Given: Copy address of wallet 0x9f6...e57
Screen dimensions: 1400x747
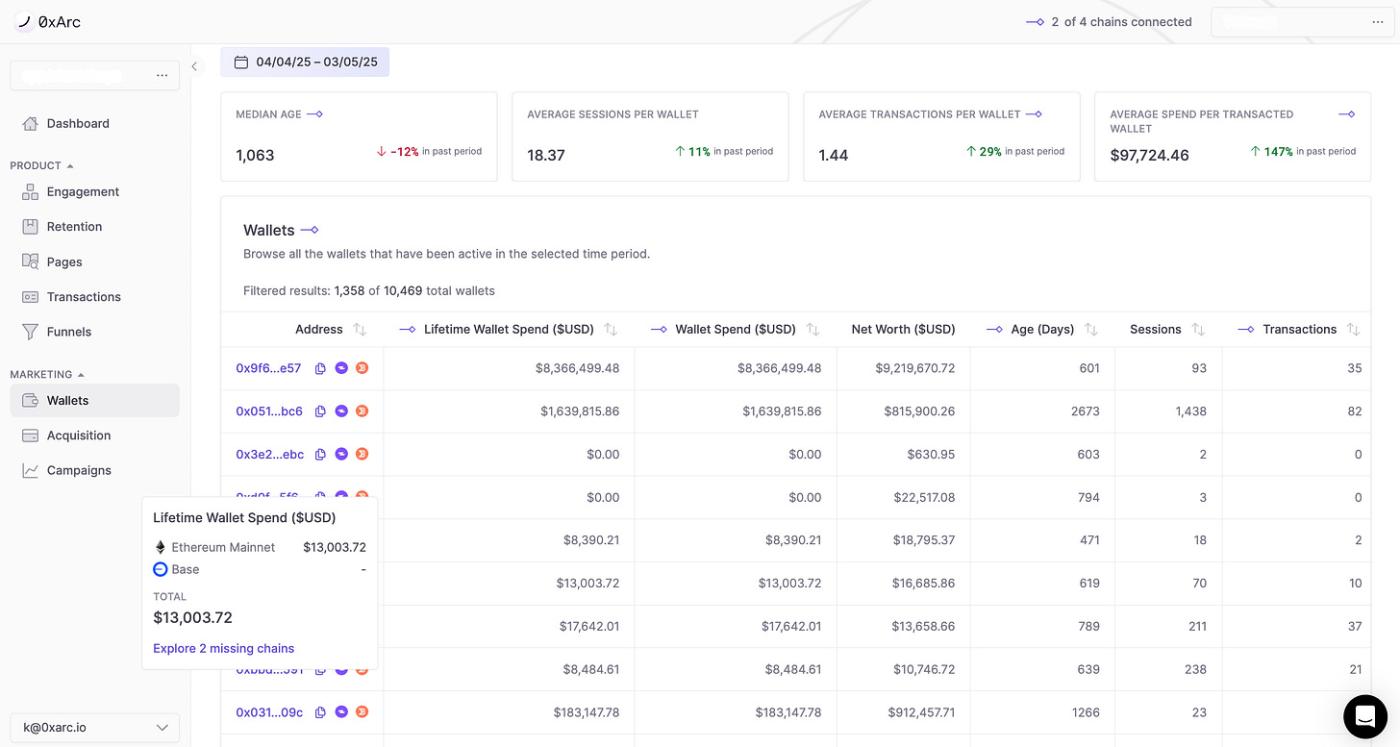Looking at the screenshot, I should click(320, 368).
